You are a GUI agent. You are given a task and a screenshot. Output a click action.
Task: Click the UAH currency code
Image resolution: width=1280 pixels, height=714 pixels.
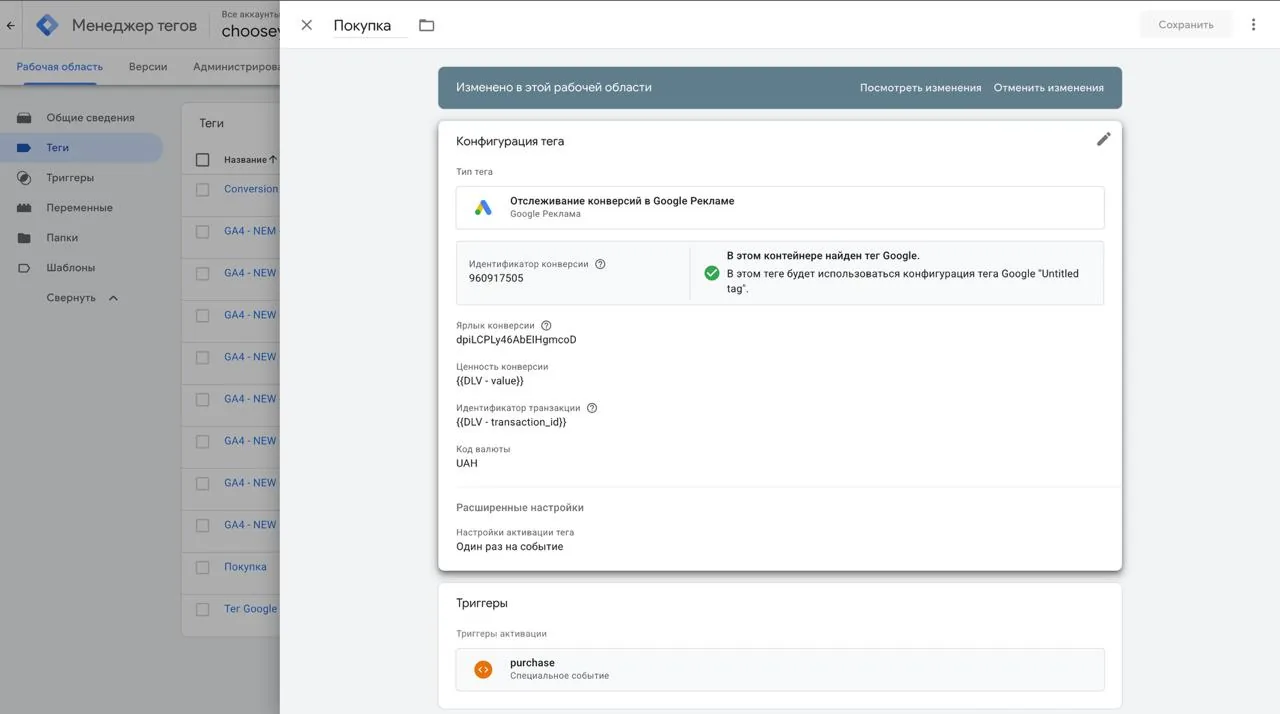[467, 464]
